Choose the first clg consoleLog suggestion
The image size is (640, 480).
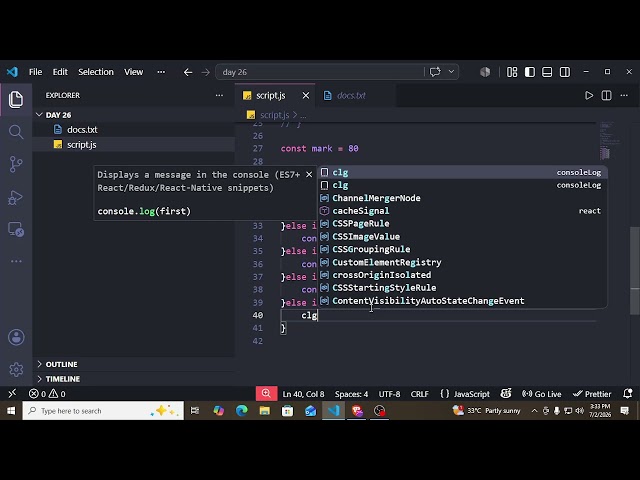point(463,172)
